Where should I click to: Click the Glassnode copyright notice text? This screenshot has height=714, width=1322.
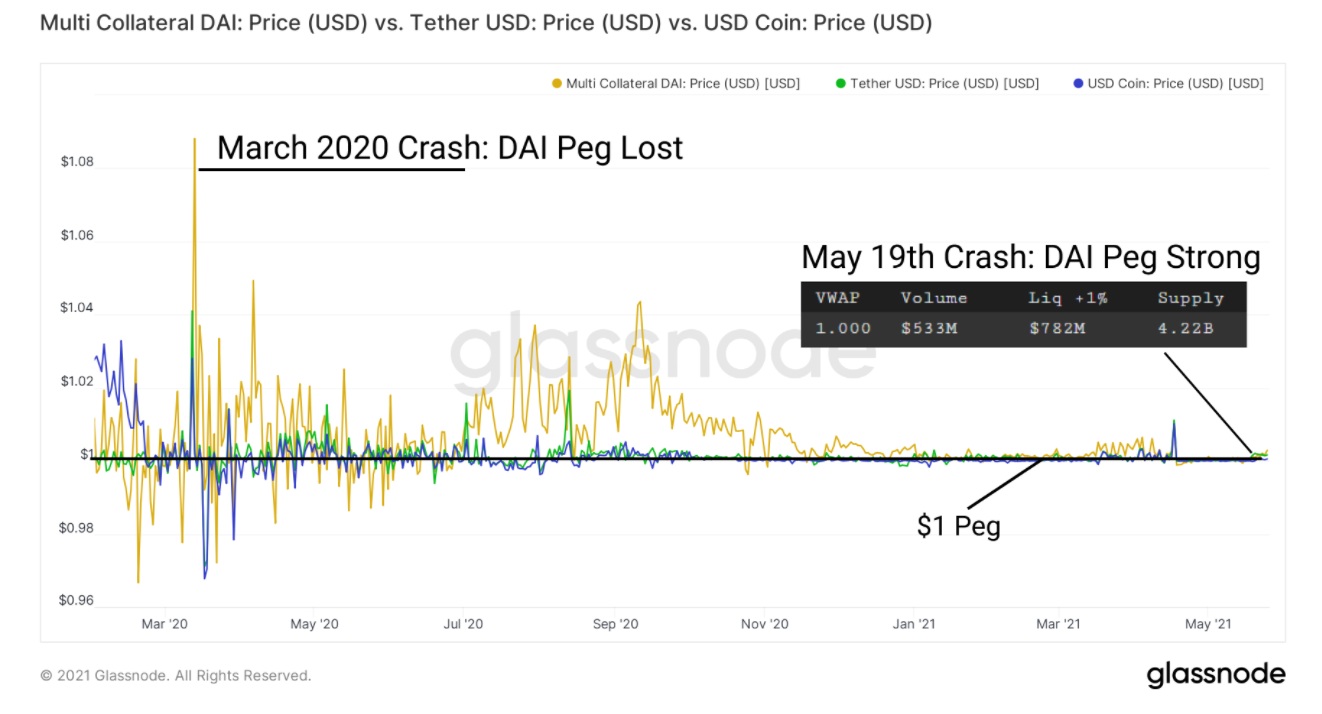click(x=176, y=676)
